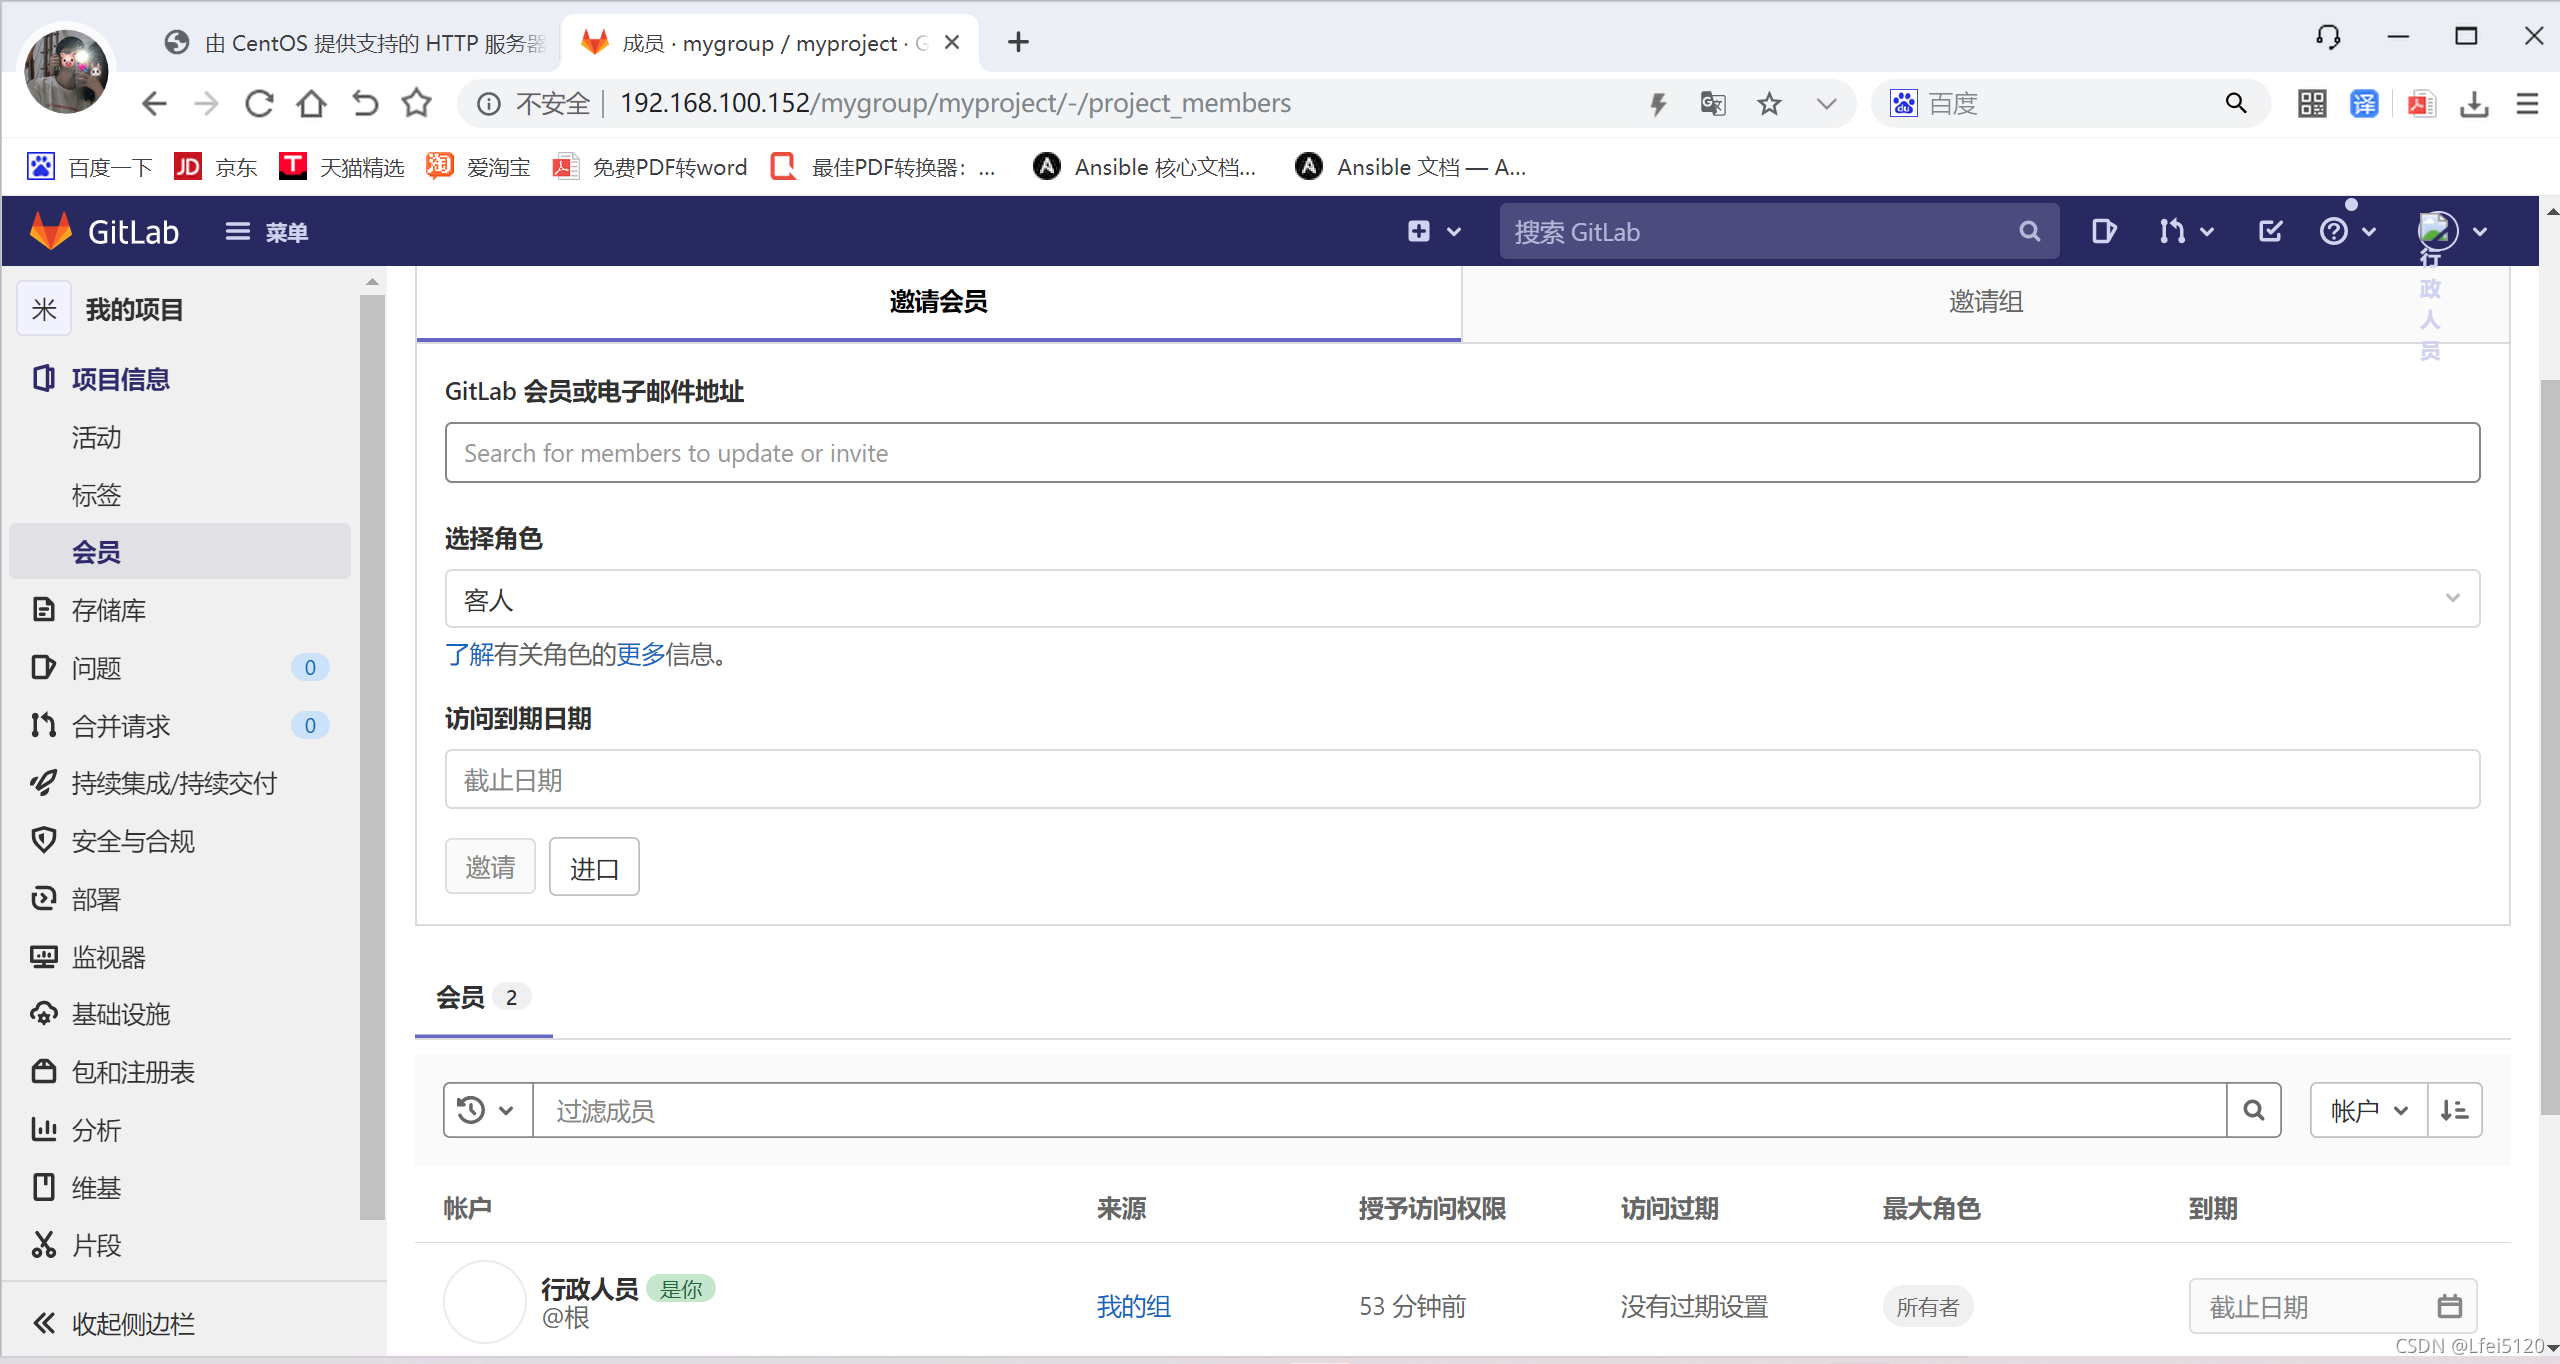
Task: Switch to the 邀请组 tab
Action: tap(1985, 302)
